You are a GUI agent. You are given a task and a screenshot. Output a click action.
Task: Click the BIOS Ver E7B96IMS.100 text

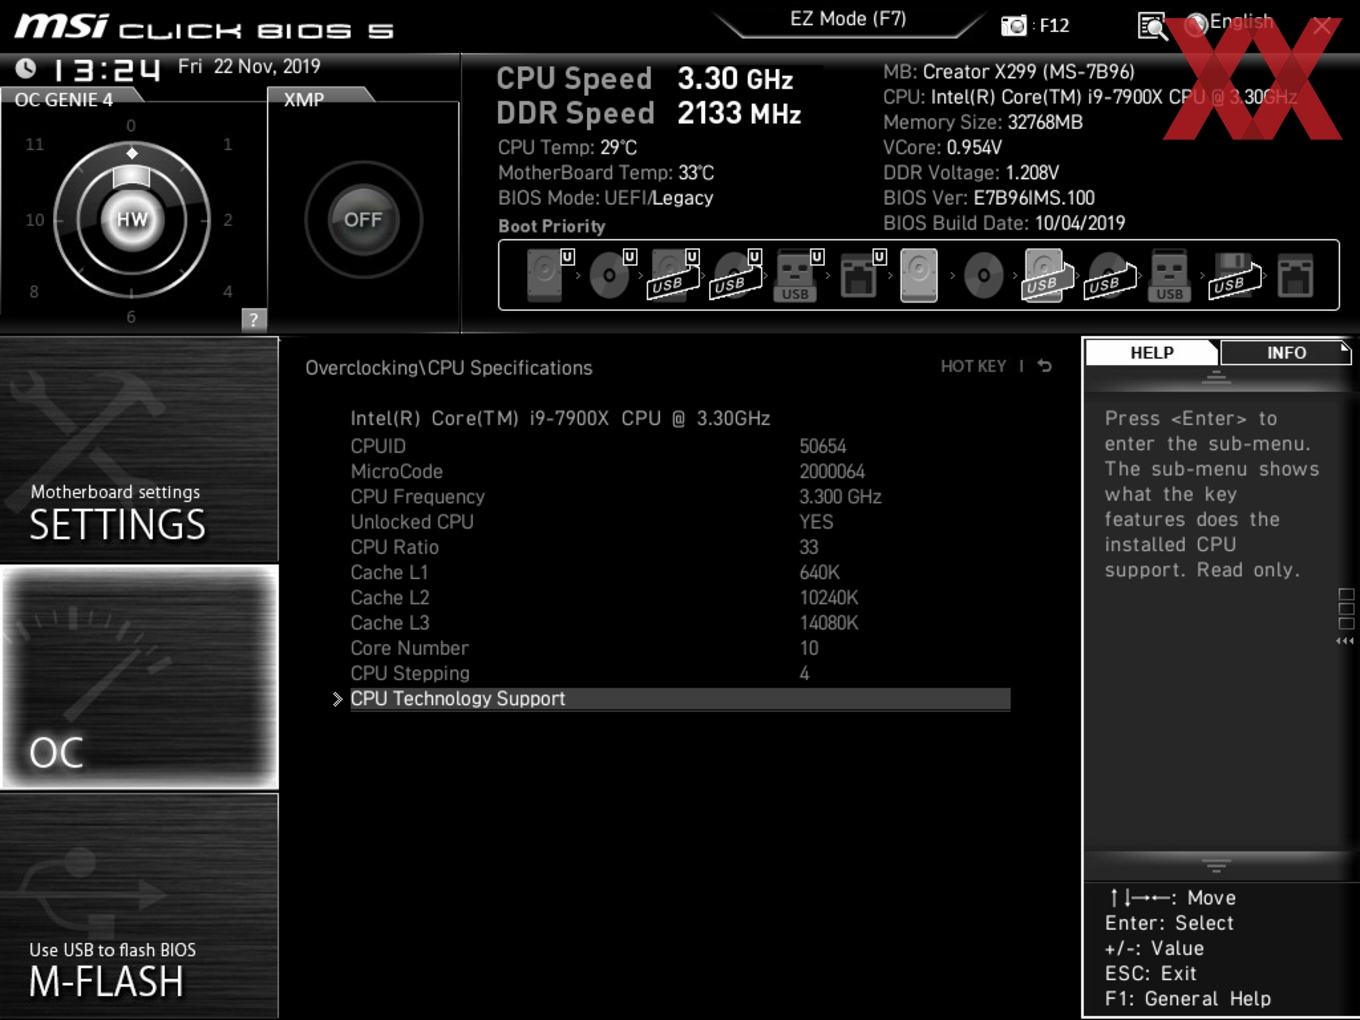[989, 198]
